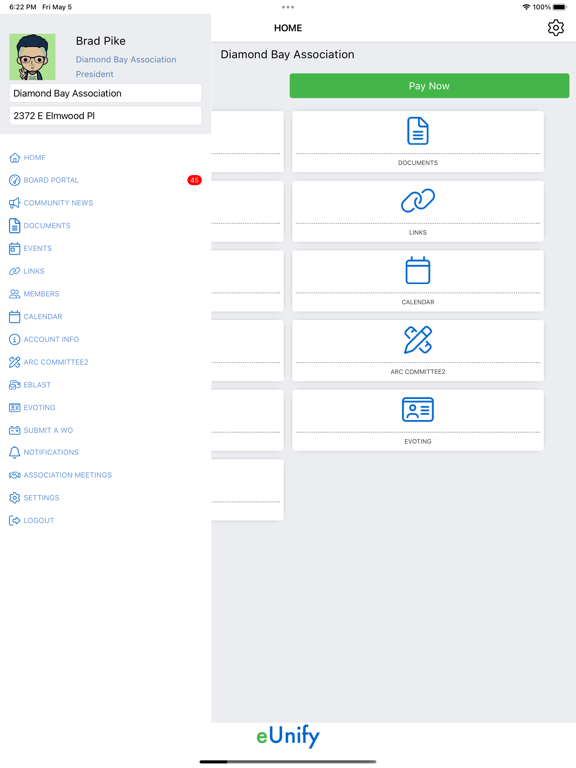Click the Submit a WO icon
Screen dimensions: 576x768
(x=15, y=431)
